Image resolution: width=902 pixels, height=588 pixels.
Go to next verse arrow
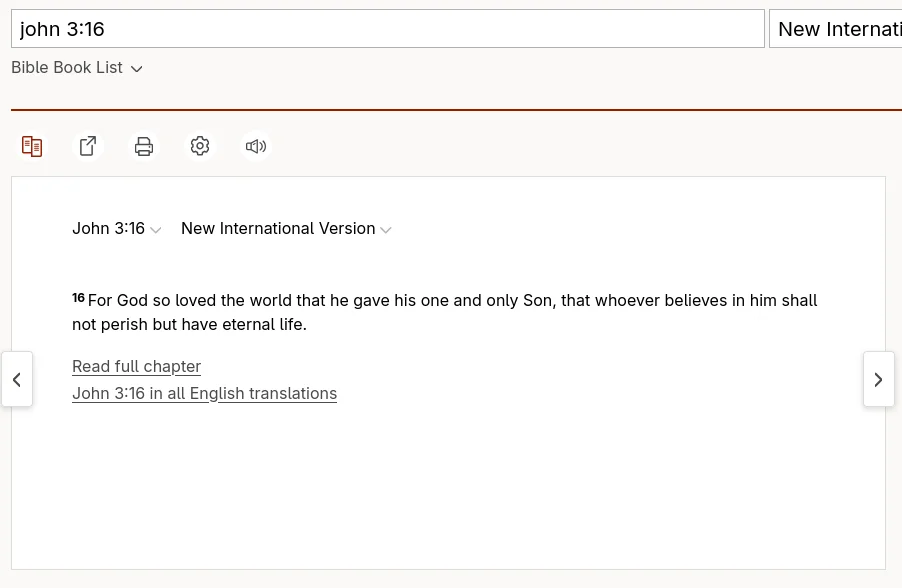(x=878, y=379)
